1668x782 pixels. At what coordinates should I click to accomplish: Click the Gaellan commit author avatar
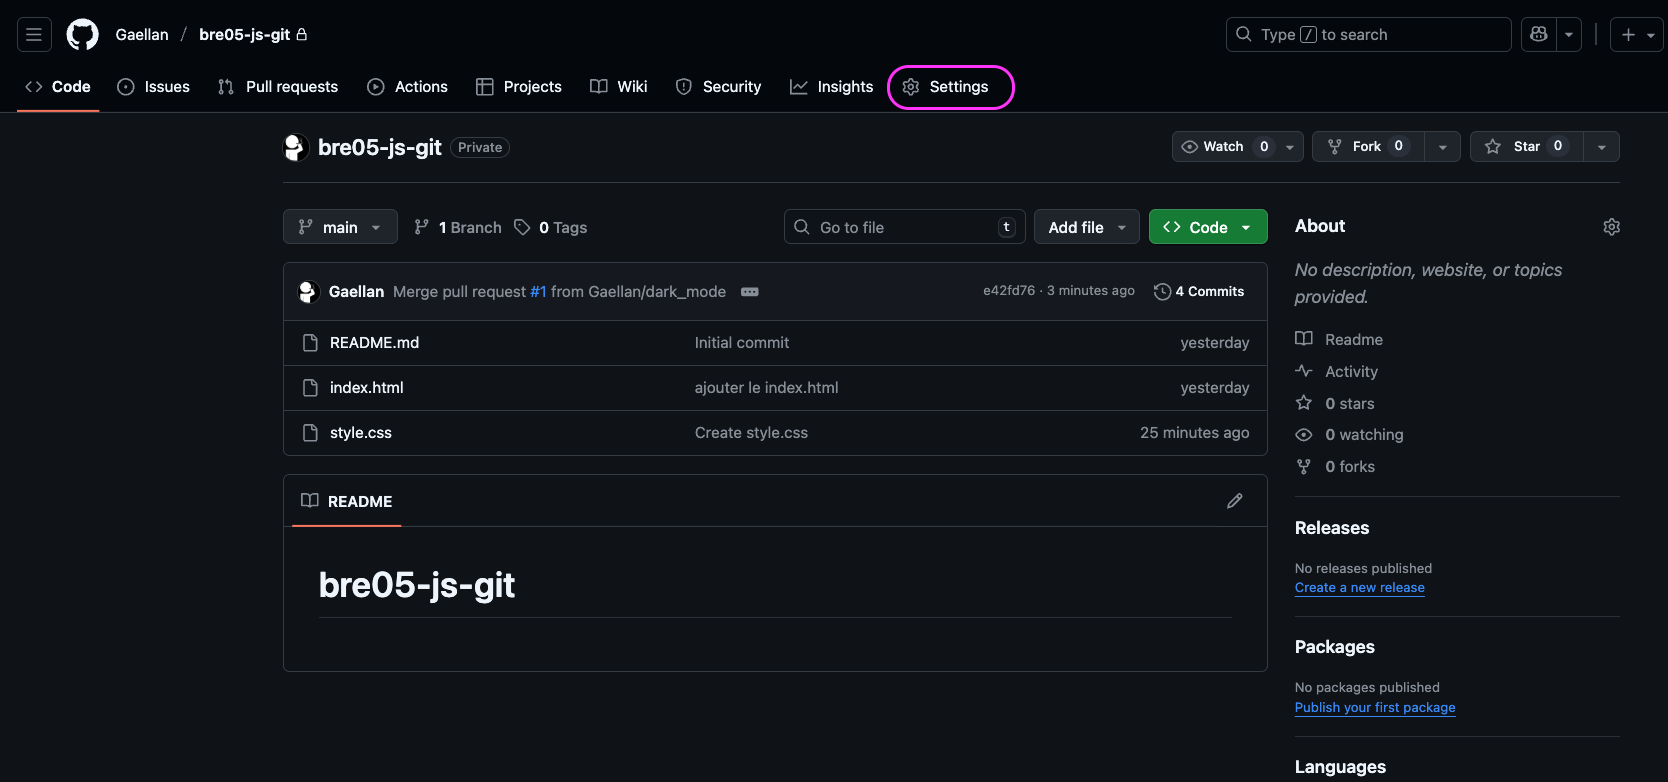(308, 292)
